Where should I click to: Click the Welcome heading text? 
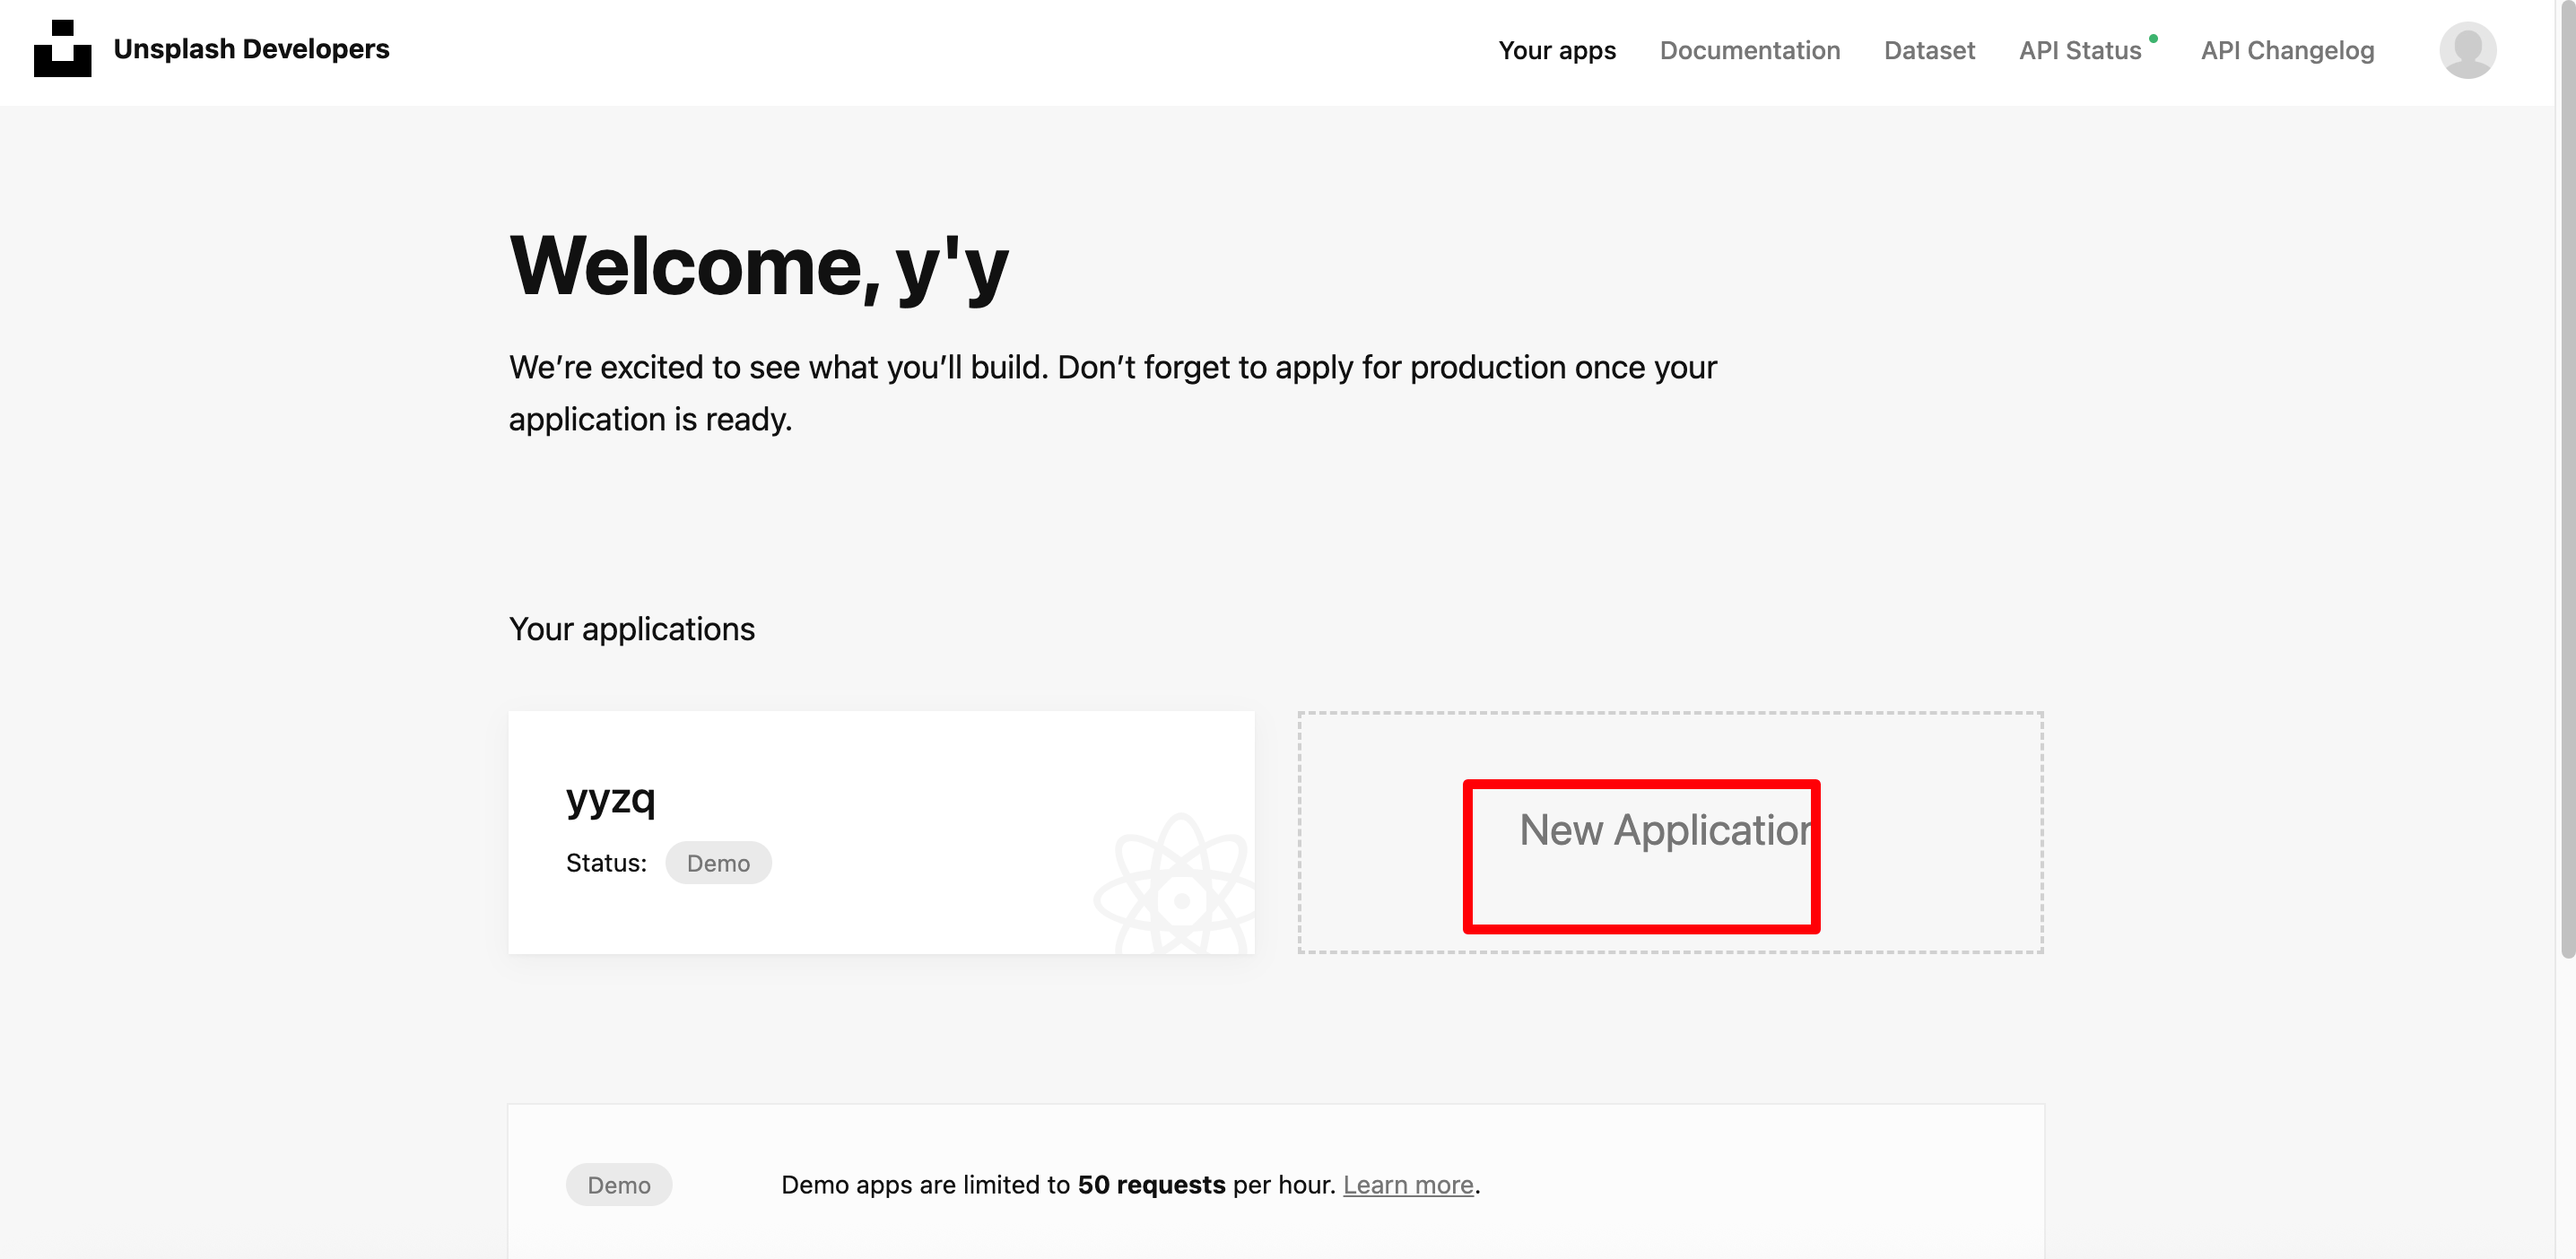(758, 266)
